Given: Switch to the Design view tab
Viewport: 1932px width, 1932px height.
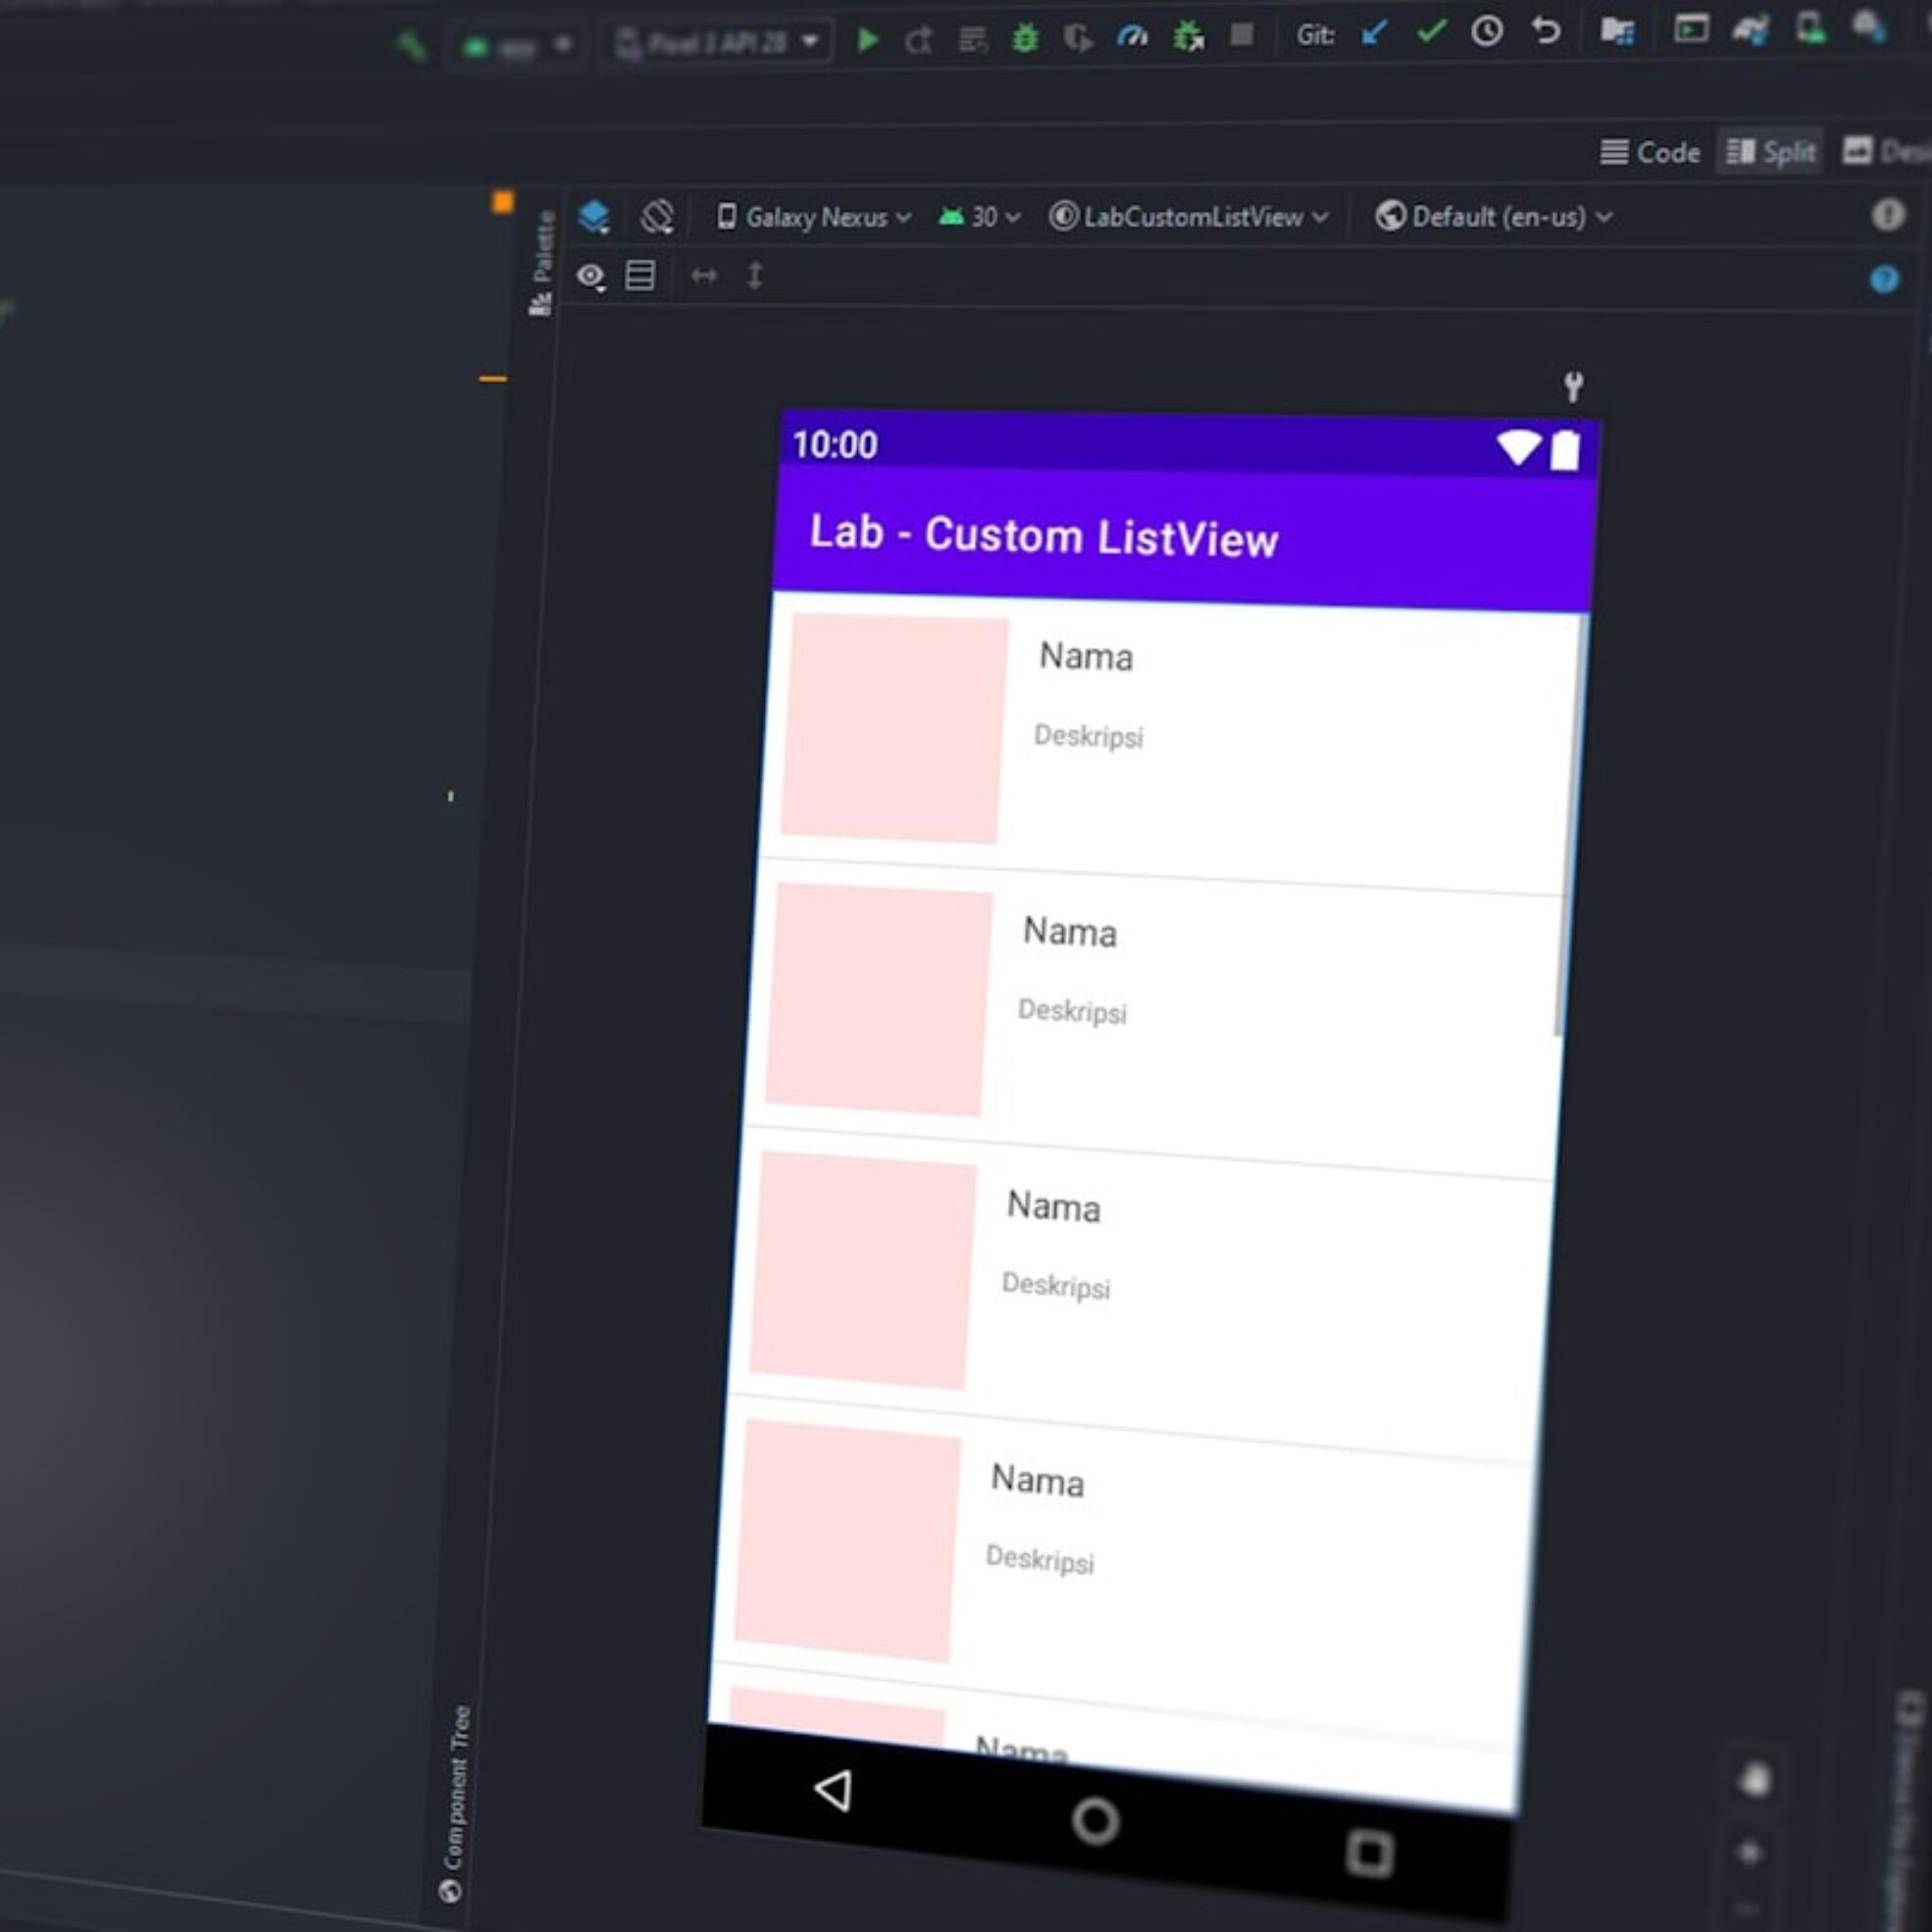Looking at the screenshot, I should tap(1888, 151).
